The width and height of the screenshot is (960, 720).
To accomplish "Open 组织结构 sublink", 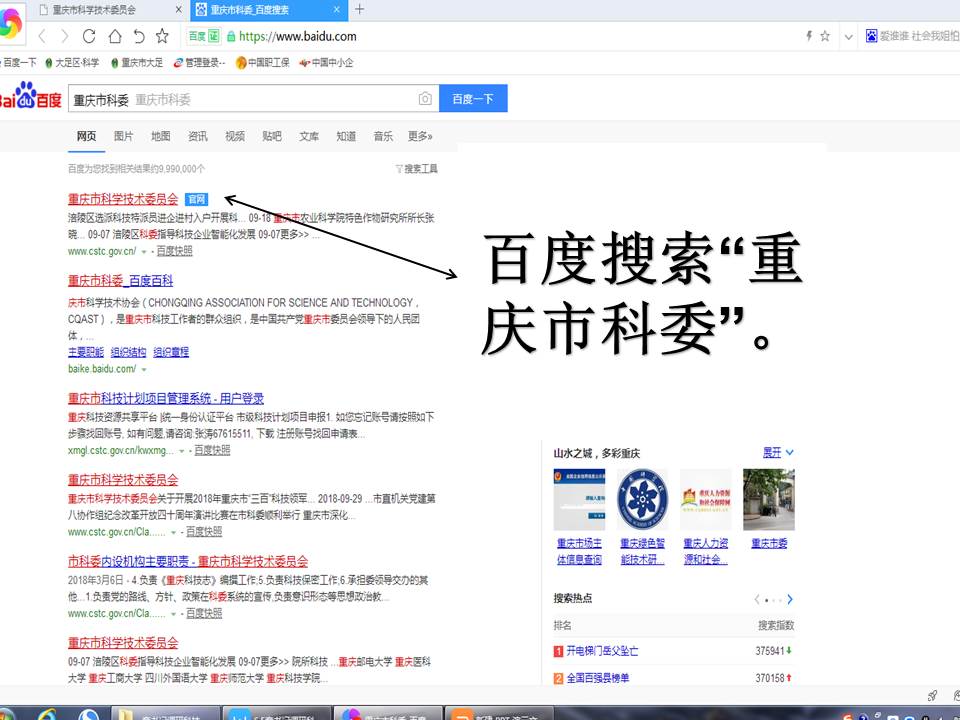I will coord(129,352).
